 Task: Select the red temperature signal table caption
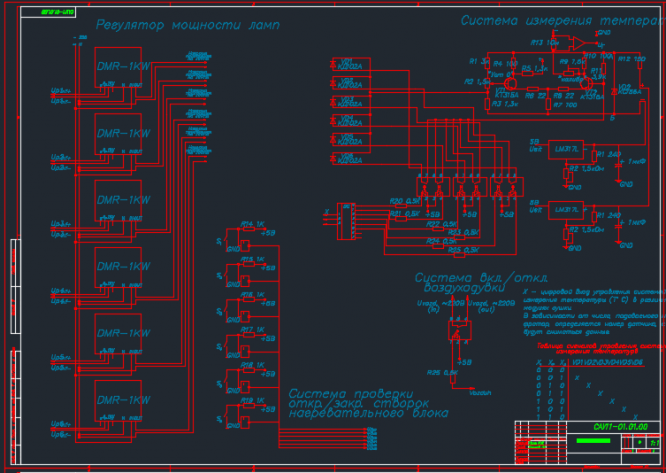pos(601,349)
